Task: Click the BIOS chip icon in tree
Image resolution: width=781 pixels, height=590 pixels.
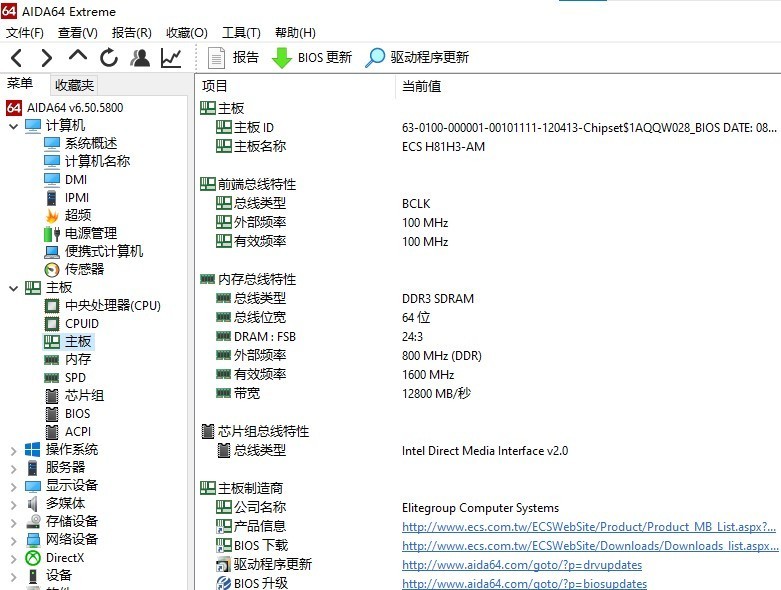Action: [x=52, y=414]
